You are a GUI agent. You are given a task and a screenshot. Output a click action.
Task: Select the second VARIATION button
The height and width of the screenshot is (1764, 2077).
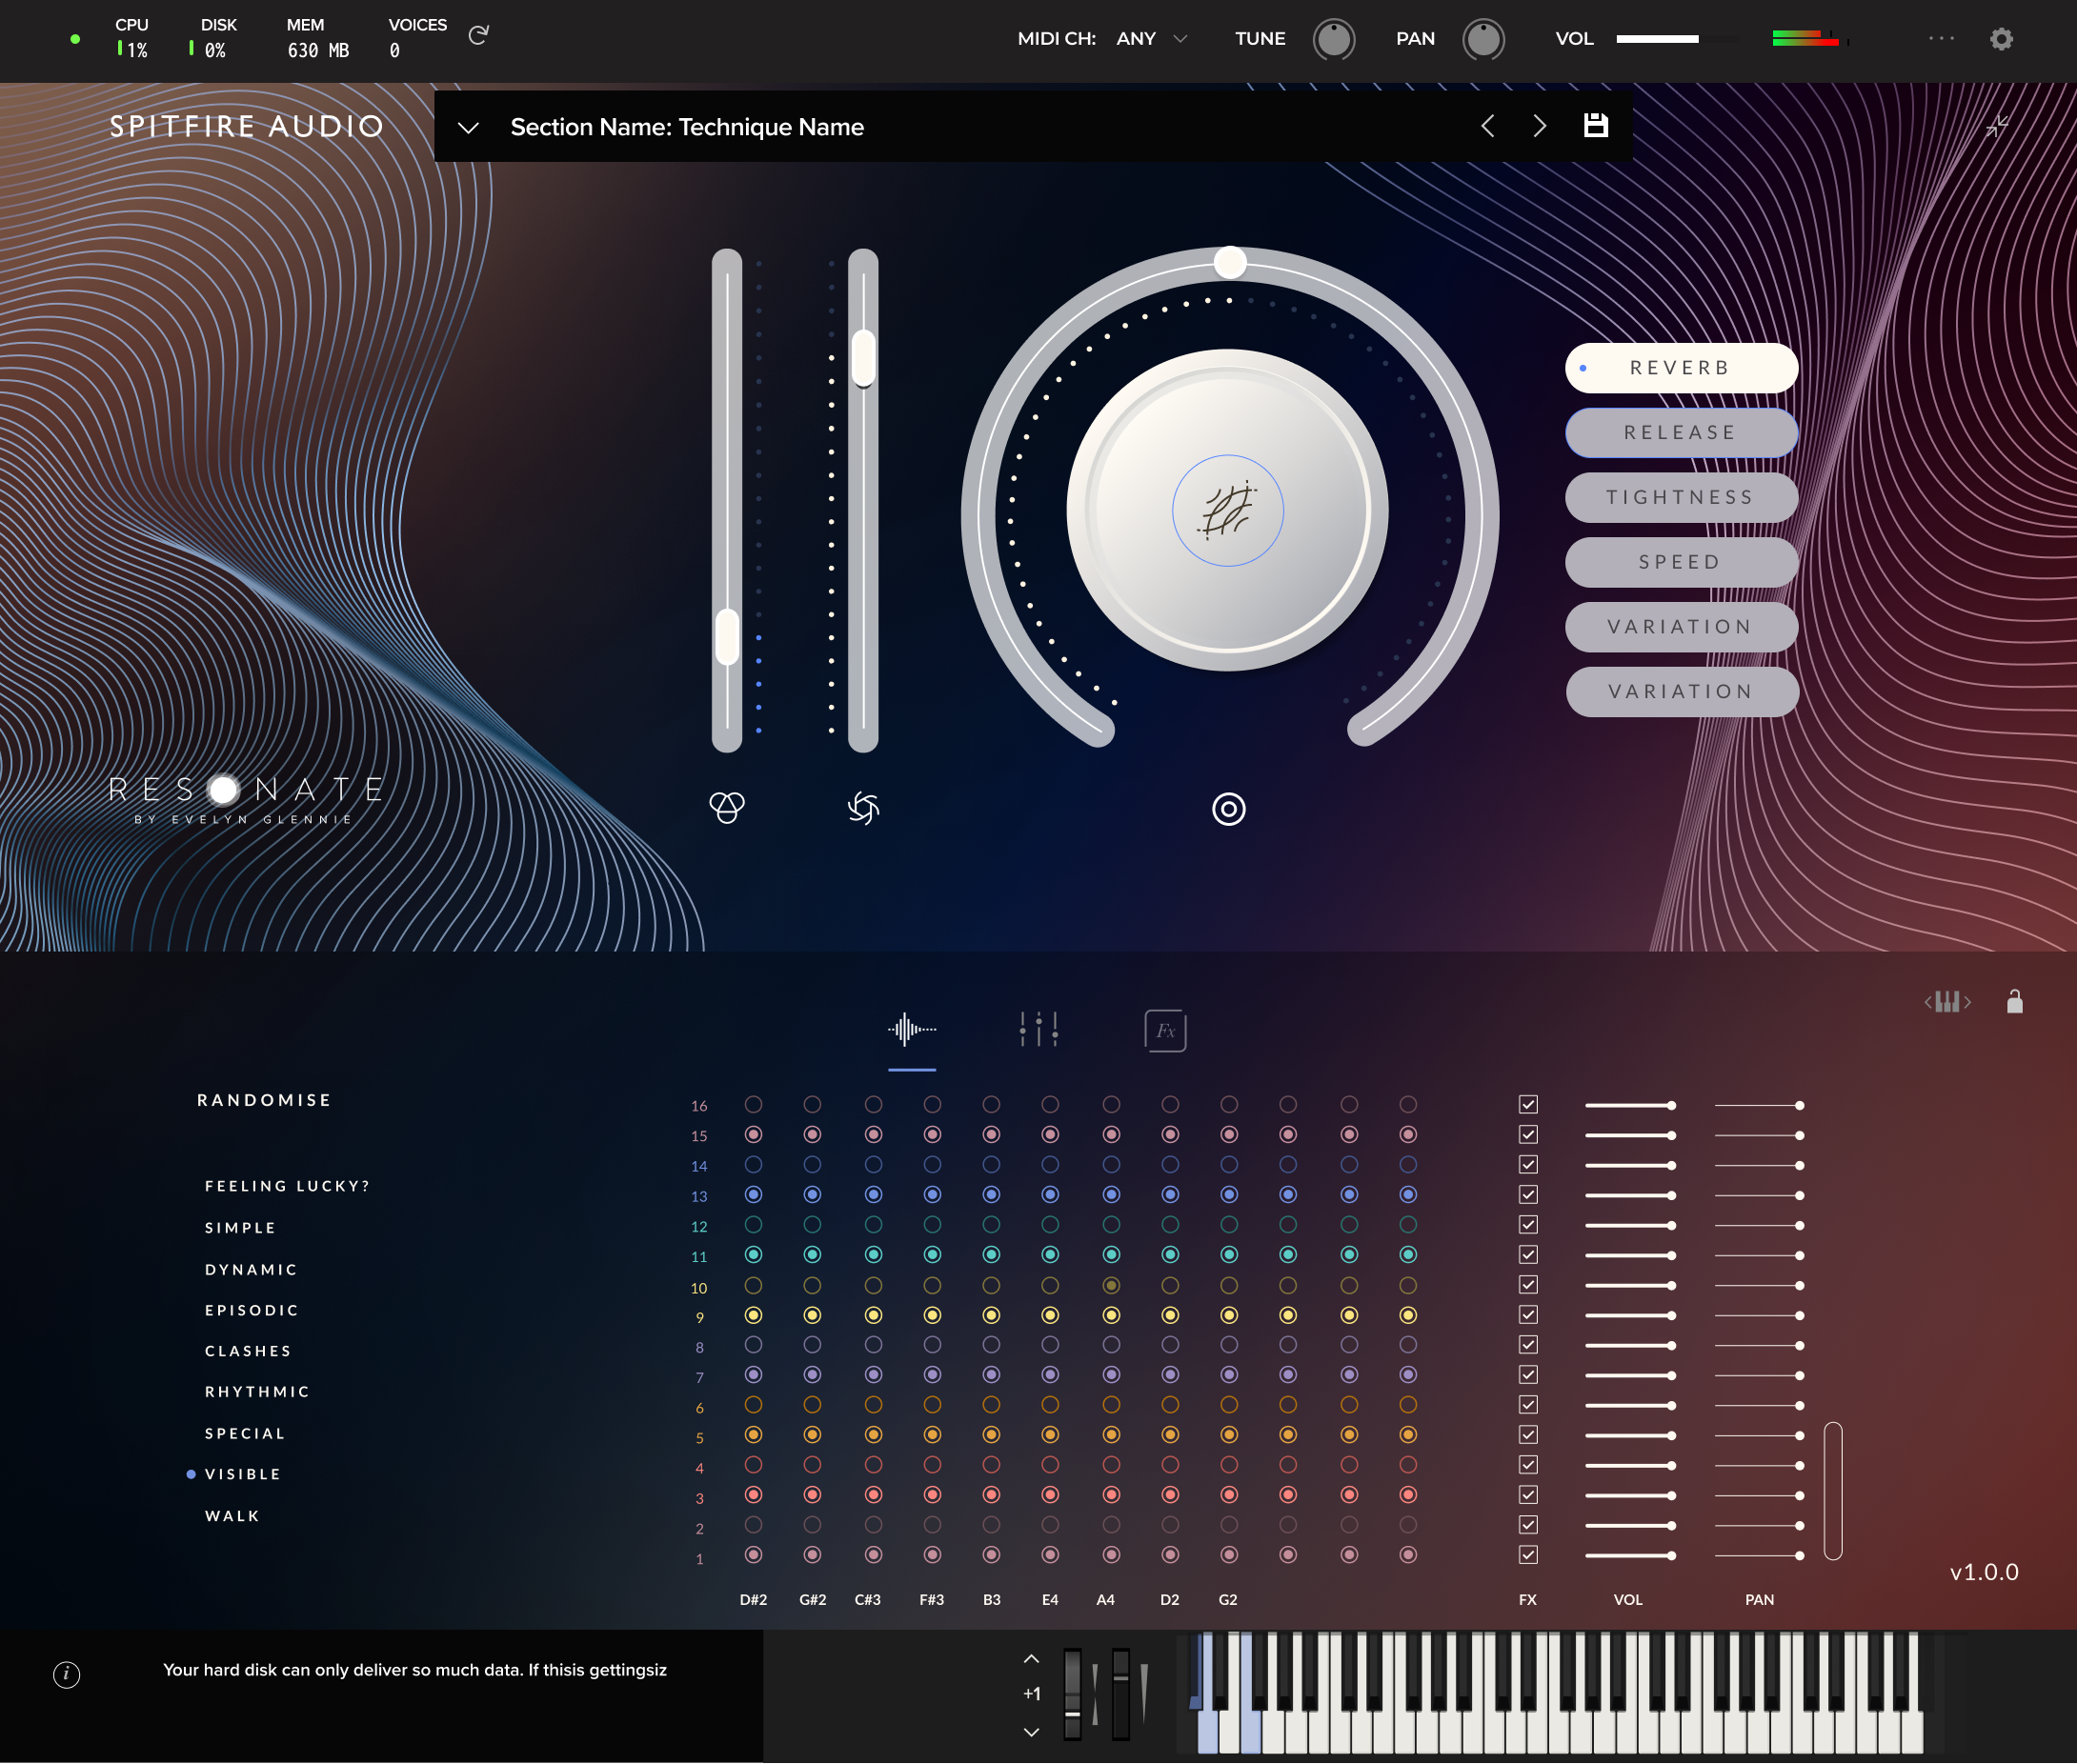click(1681, 692)
